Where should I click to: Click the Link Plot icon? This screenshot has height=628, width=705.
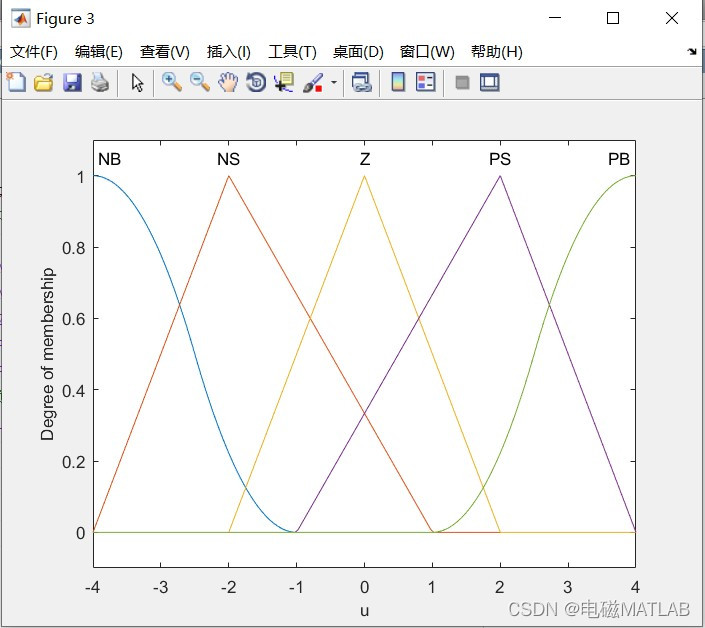[361, 83]
